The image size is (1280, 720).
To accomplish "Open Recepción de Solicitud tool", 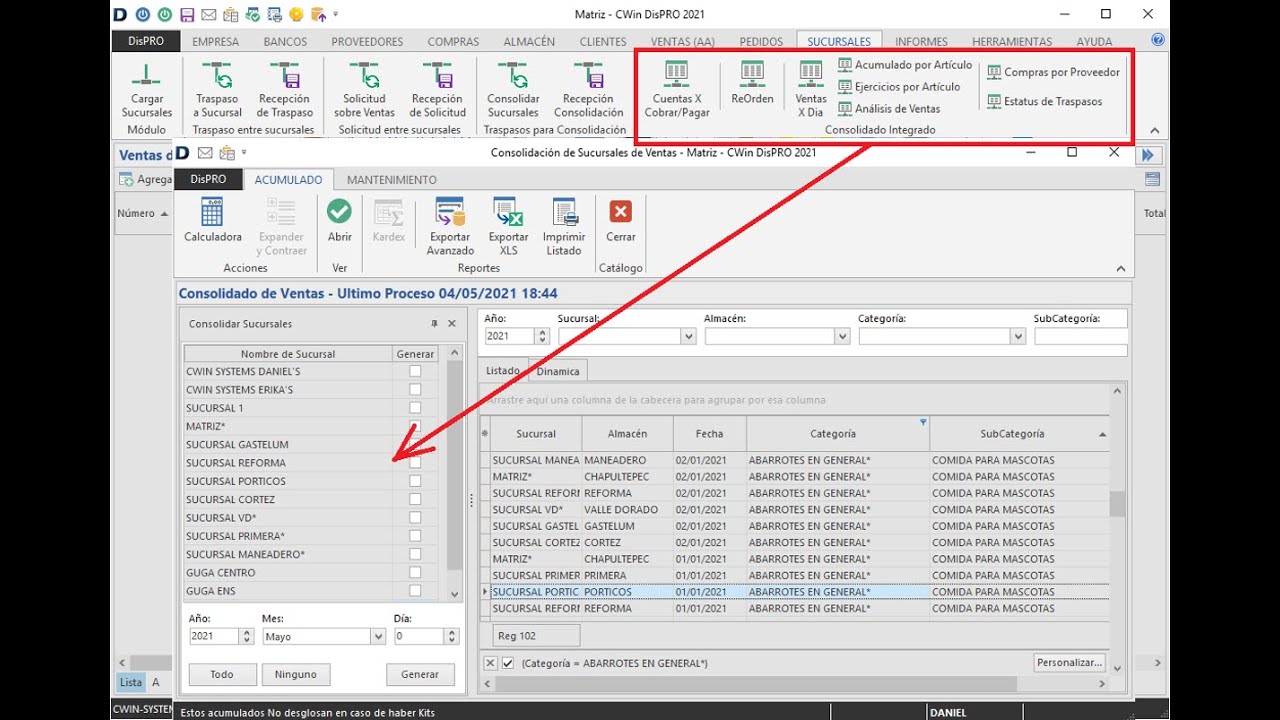I will click(x=438, y=88).
